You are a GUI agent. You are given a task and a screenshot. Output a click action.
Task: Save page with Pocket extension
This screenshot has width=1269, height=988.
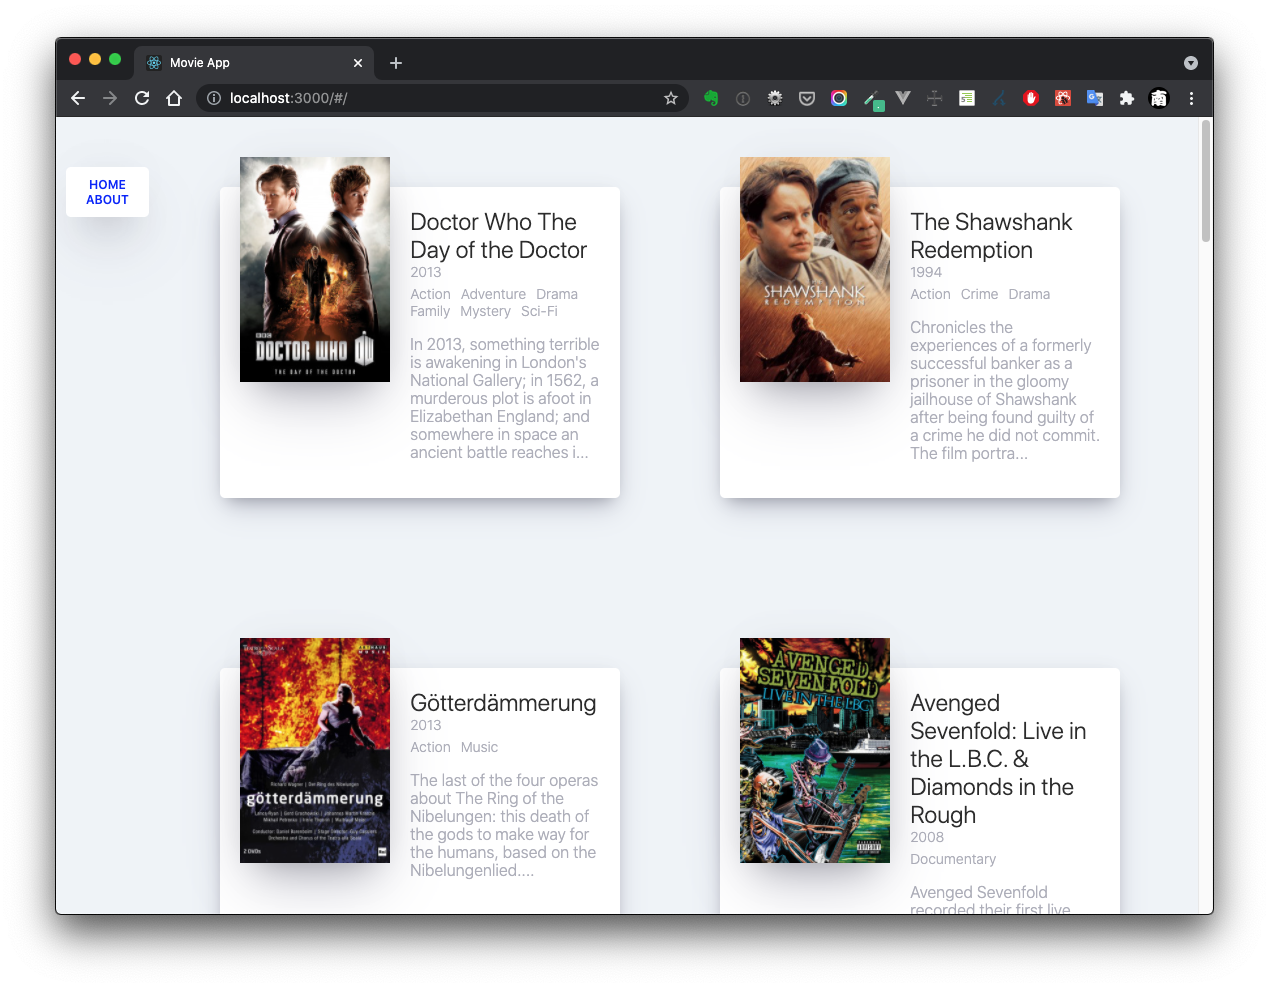tap(807, 98)
